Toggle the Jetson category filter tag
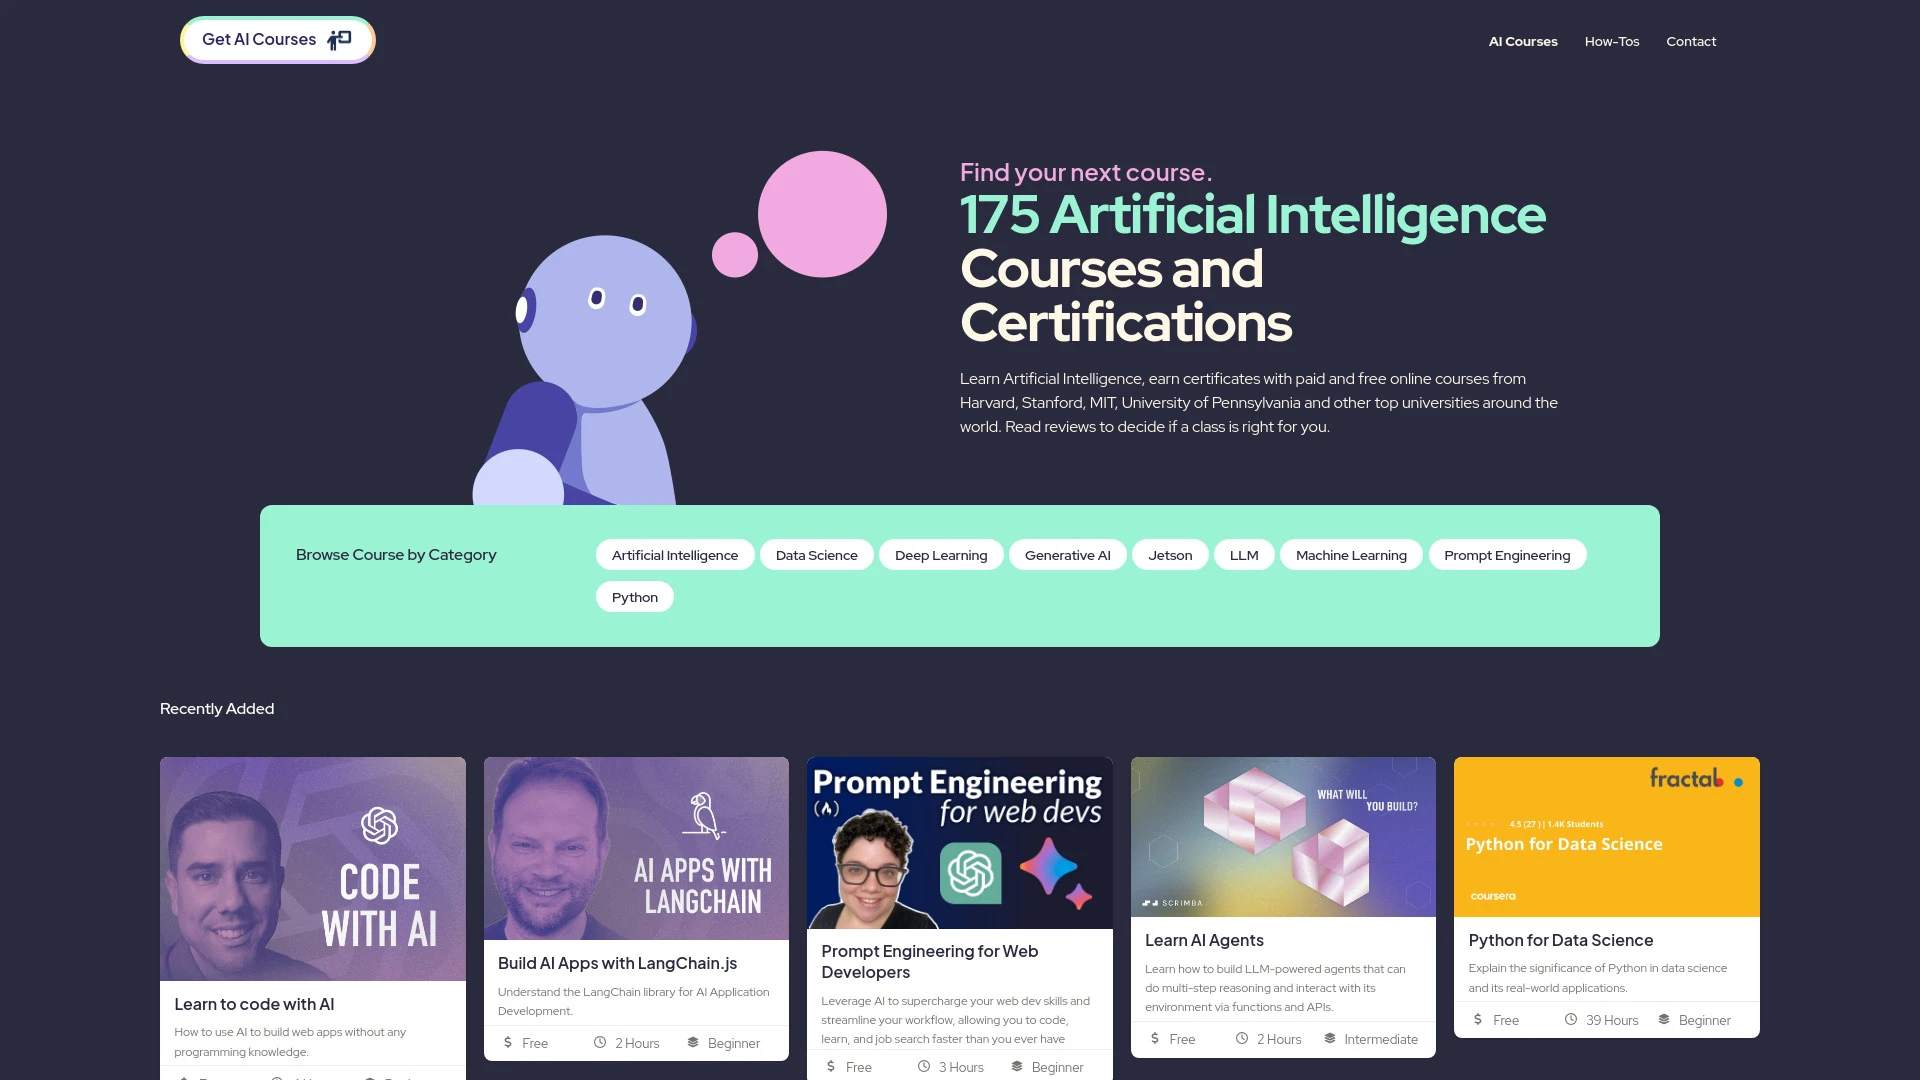 coord(1170,554)
